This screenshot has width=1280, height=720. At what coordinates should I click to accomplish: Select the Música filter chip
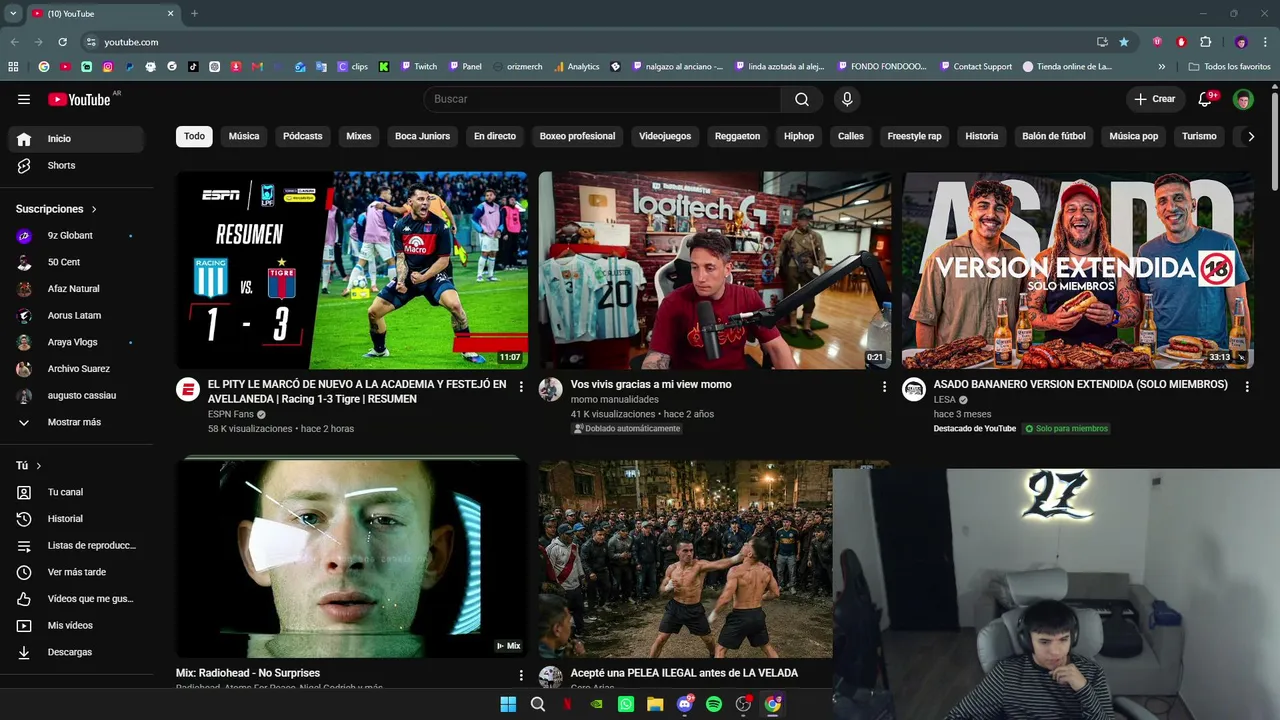[x=244, y=136]
